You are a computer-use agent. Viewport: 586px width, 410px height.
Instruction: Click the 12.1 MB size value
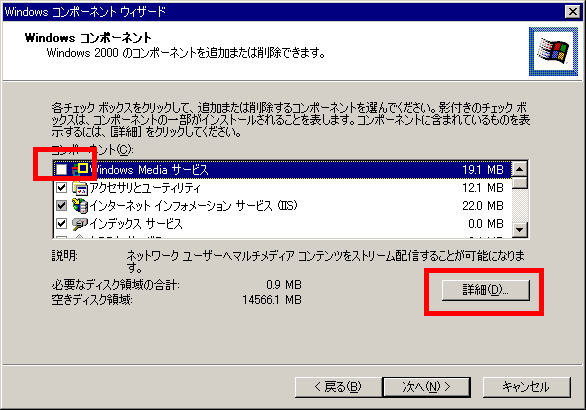[483, 188]
